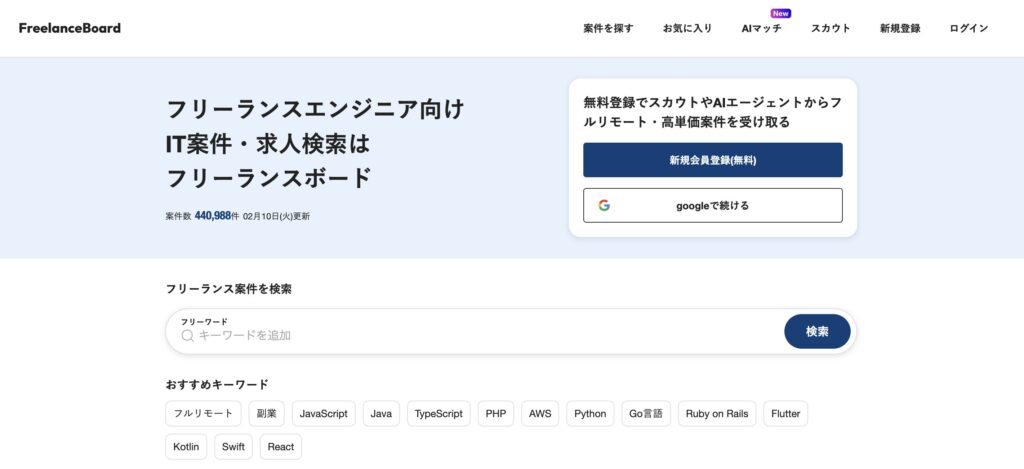
Task: Click 新規会員登録(無料) button
Action: coord(712,160)
